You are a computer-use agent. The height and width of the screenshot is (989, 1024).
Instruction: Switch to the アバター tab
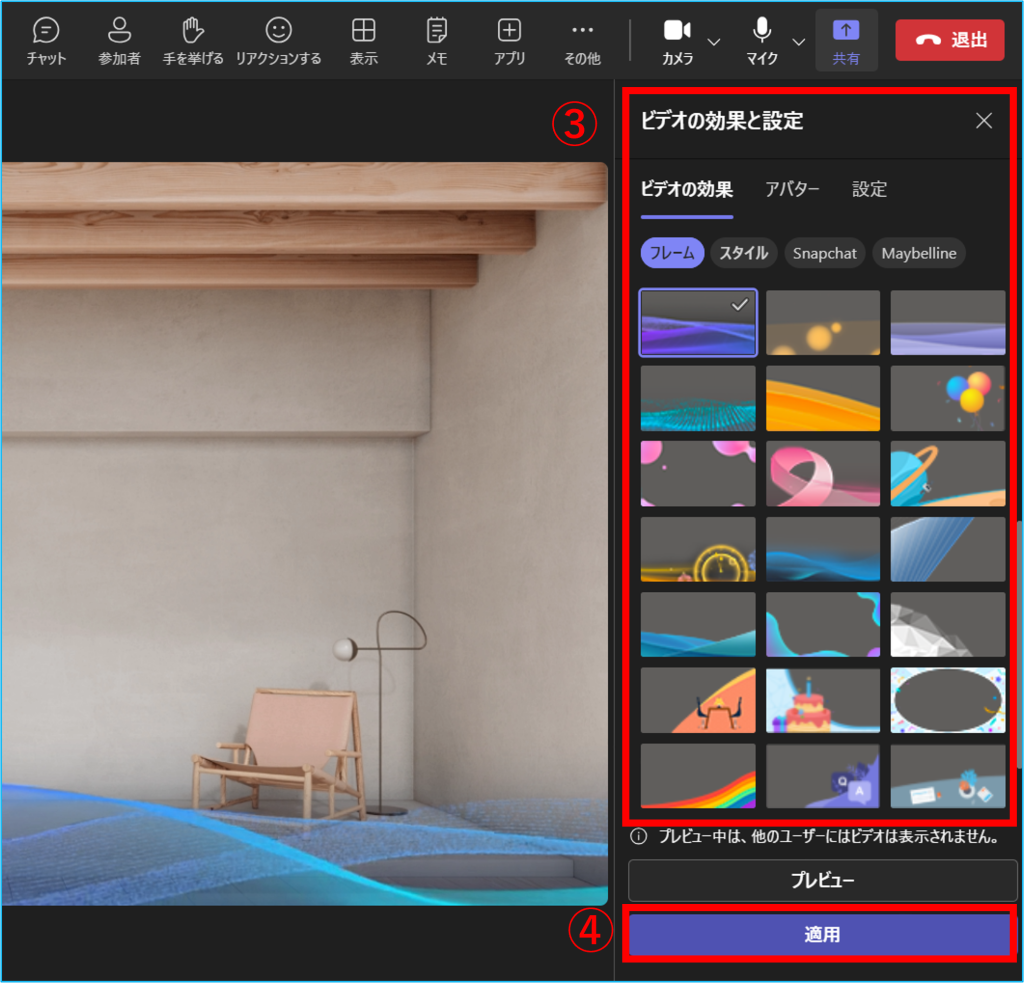792,189
